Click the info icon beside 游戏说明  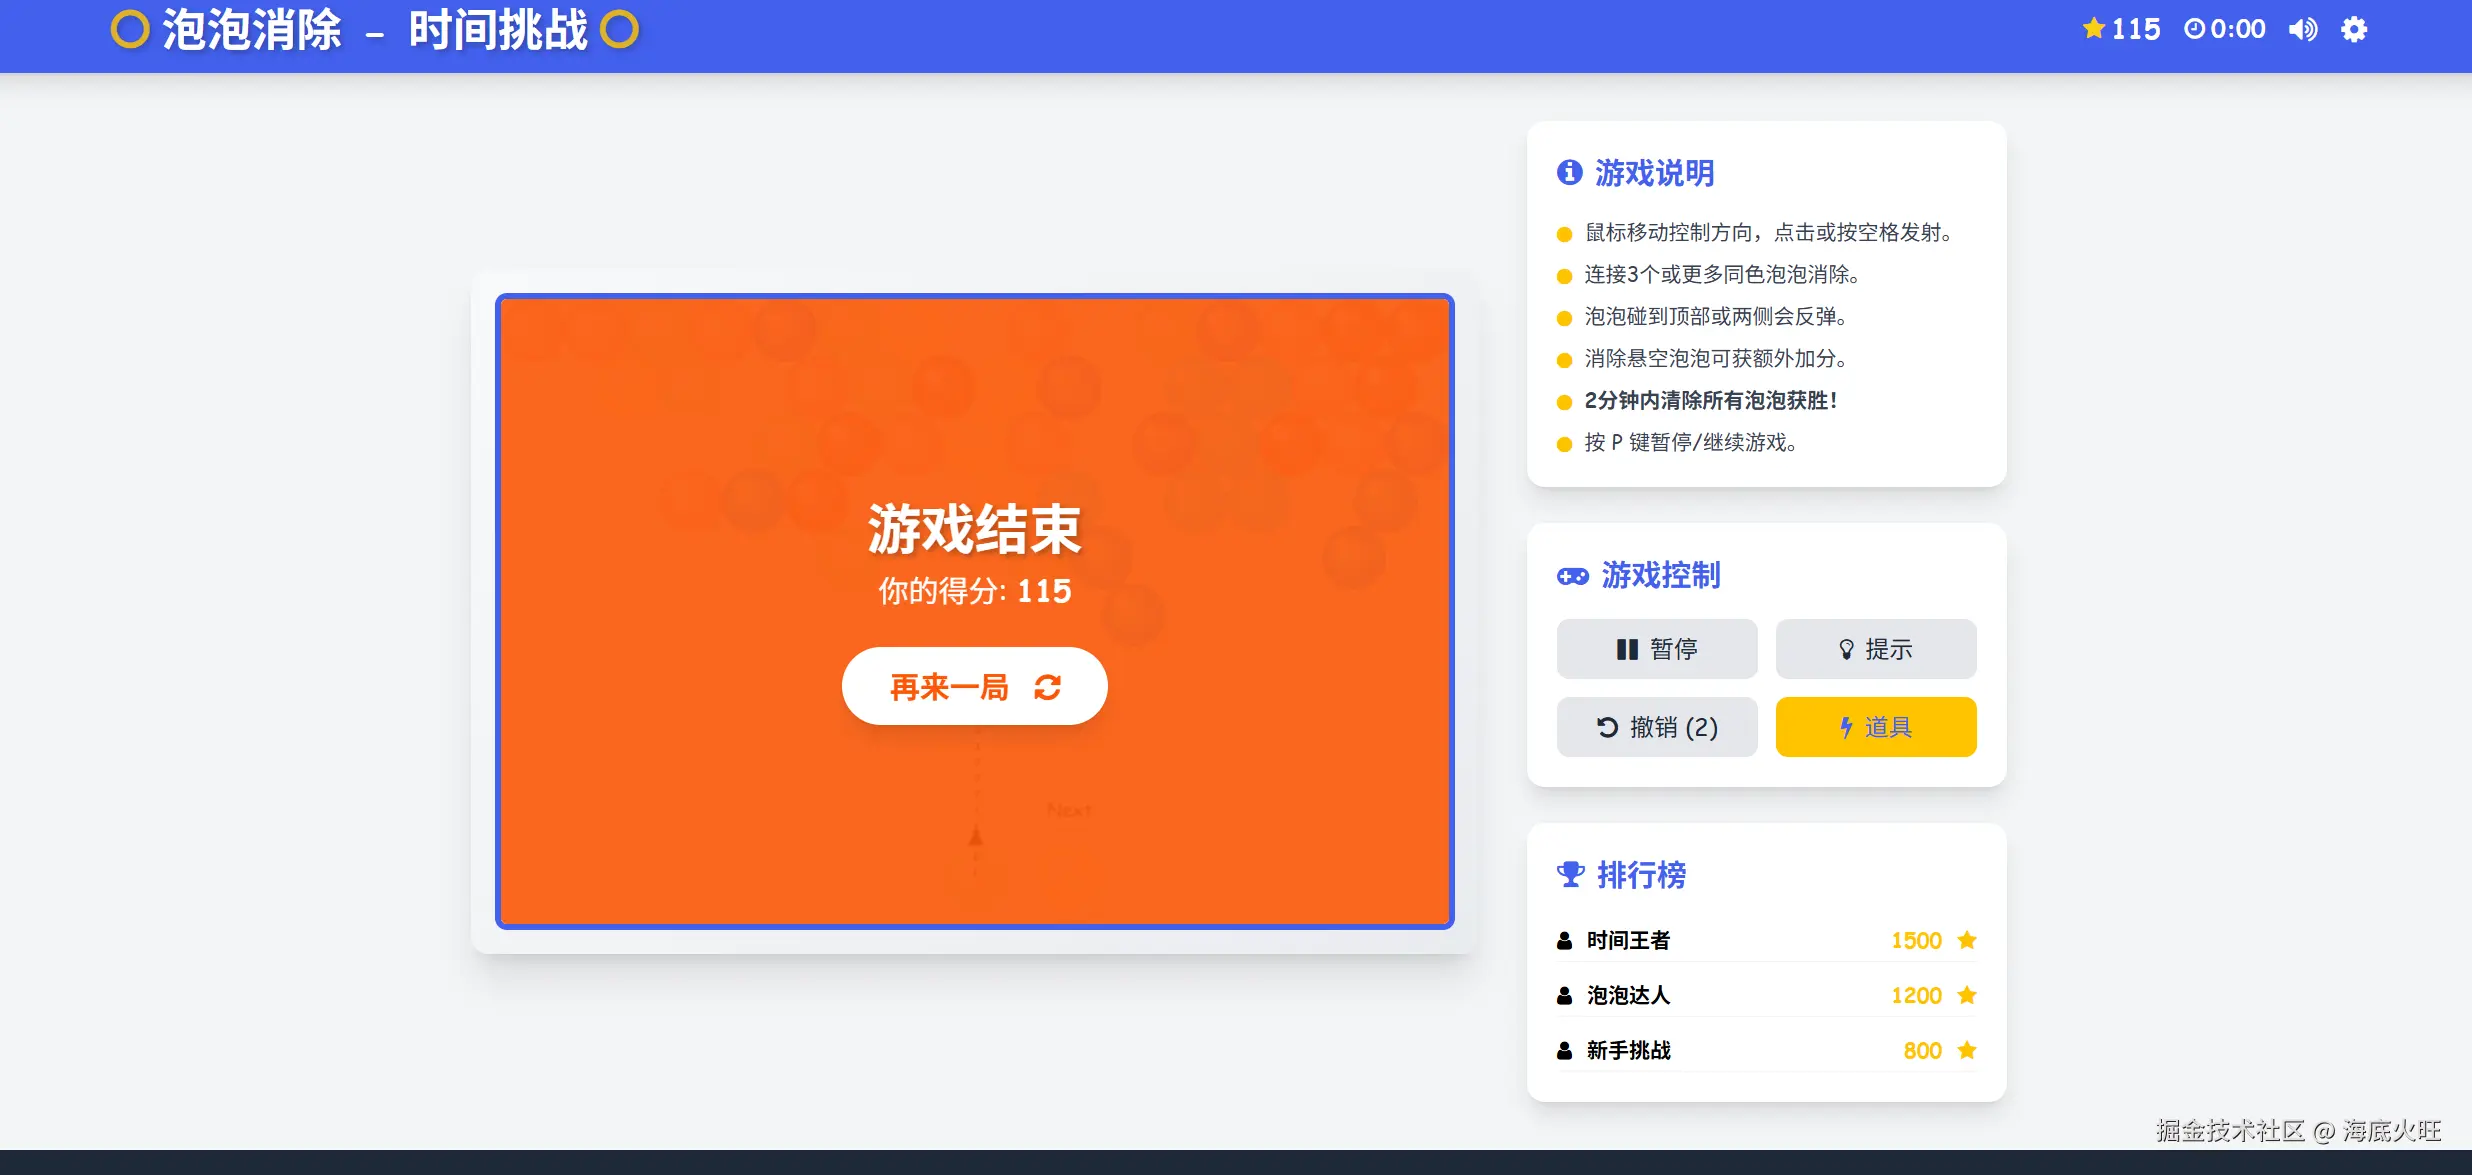coord(1569,173)
